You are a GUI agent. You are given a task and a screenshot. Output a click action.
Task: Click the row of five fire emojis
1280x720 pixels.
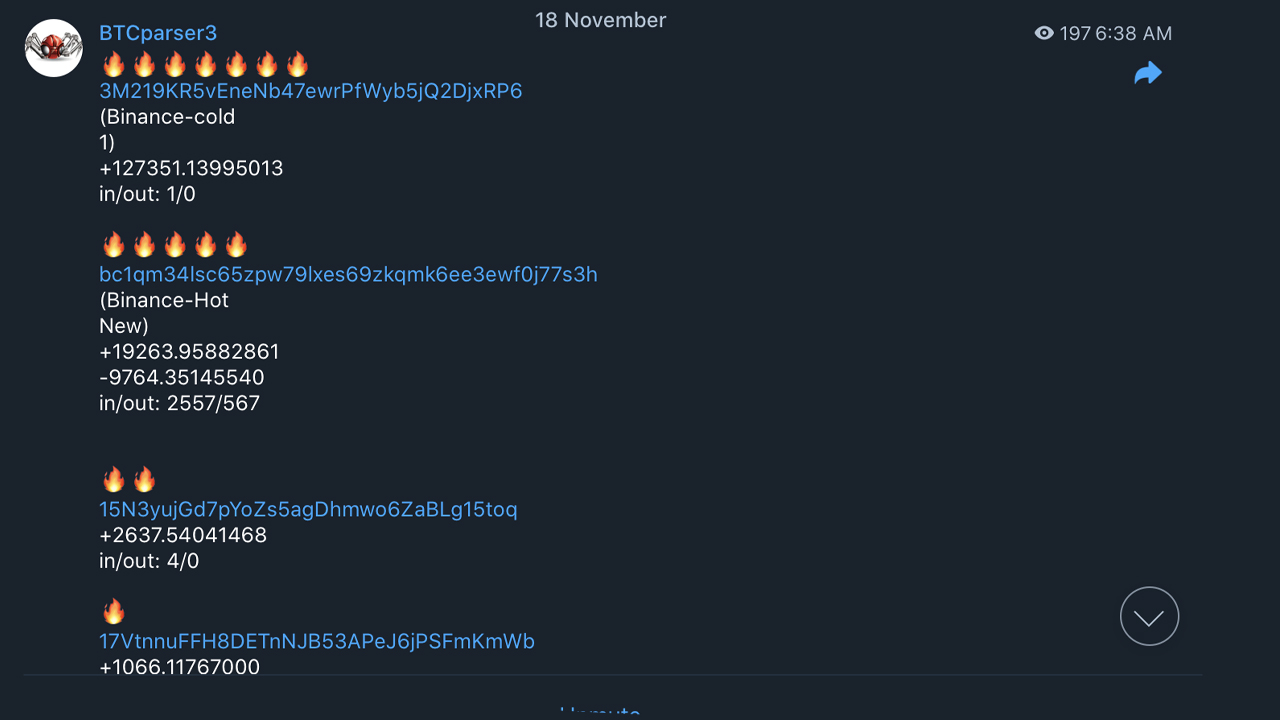[x=174, y=245]
